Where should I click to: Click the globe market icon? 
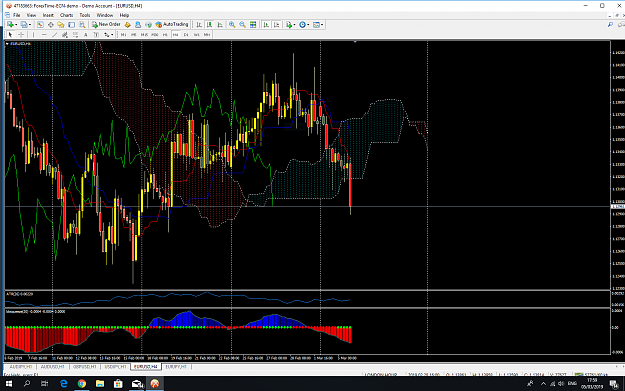click(x=148, y=25)
